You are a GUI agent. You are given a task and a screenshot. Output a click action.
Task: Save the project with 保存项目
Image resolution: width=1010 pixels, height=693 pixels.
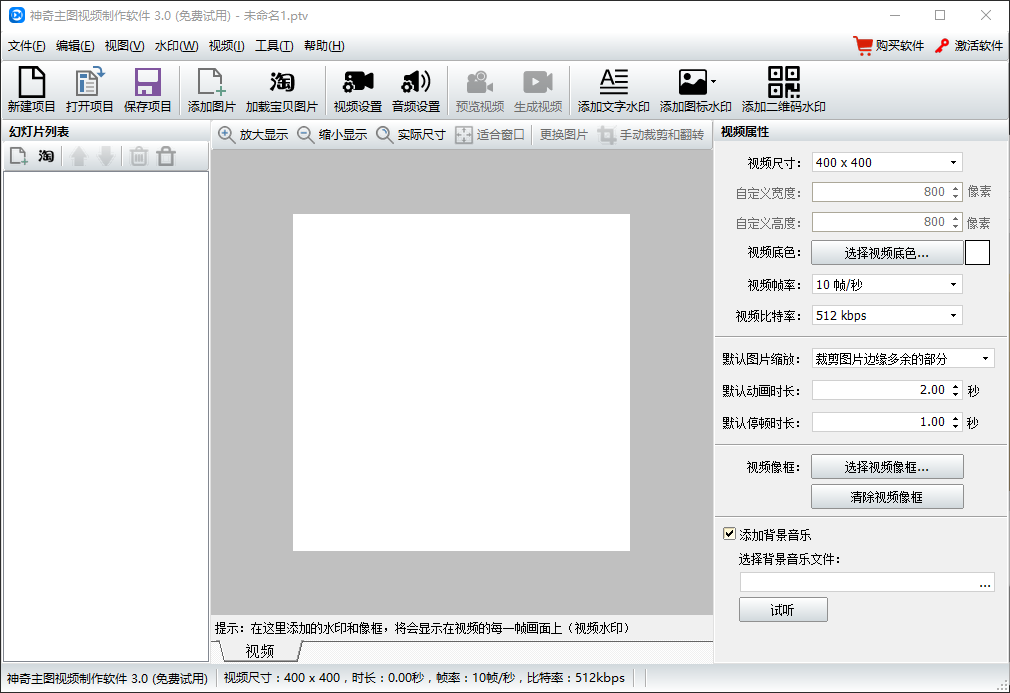point(148,90)
